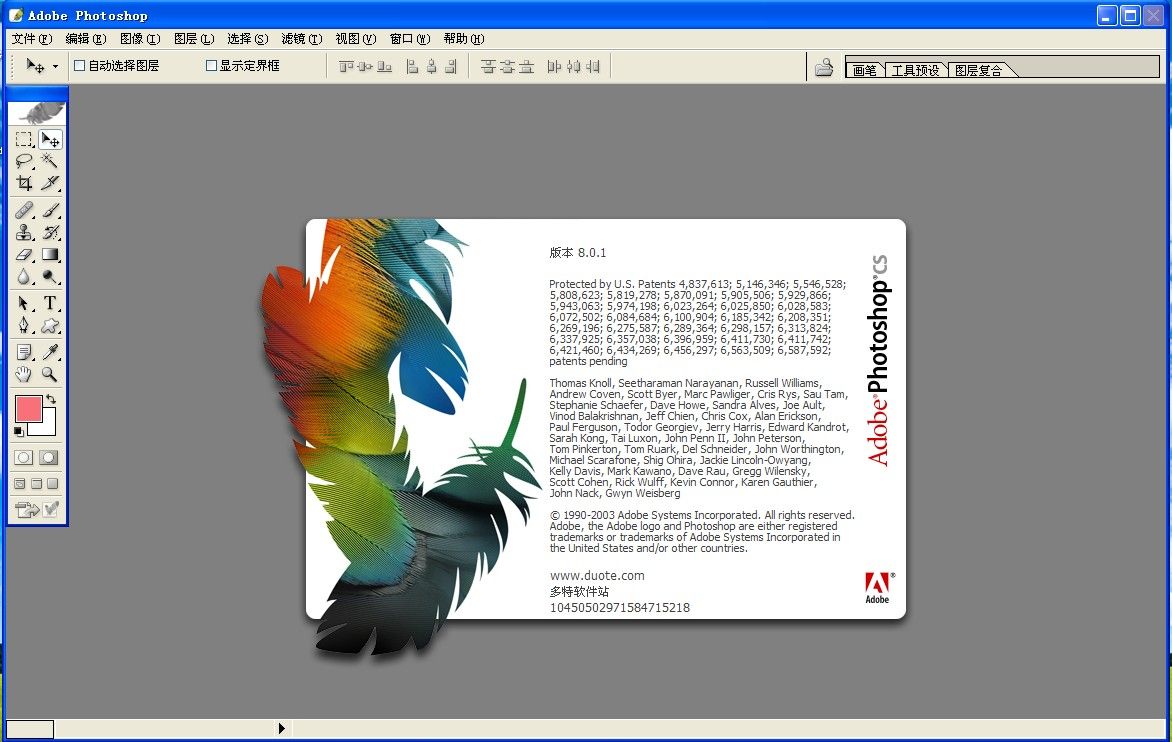
Task: Switch to Full Screen with Menu Bar
Action: point(37,483)
